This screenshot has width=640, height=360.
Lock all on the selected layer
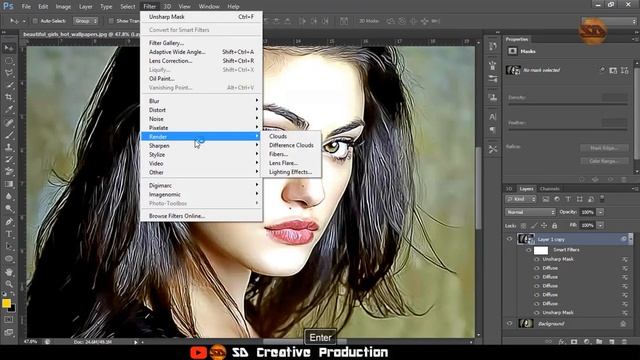tap(554, 225)
